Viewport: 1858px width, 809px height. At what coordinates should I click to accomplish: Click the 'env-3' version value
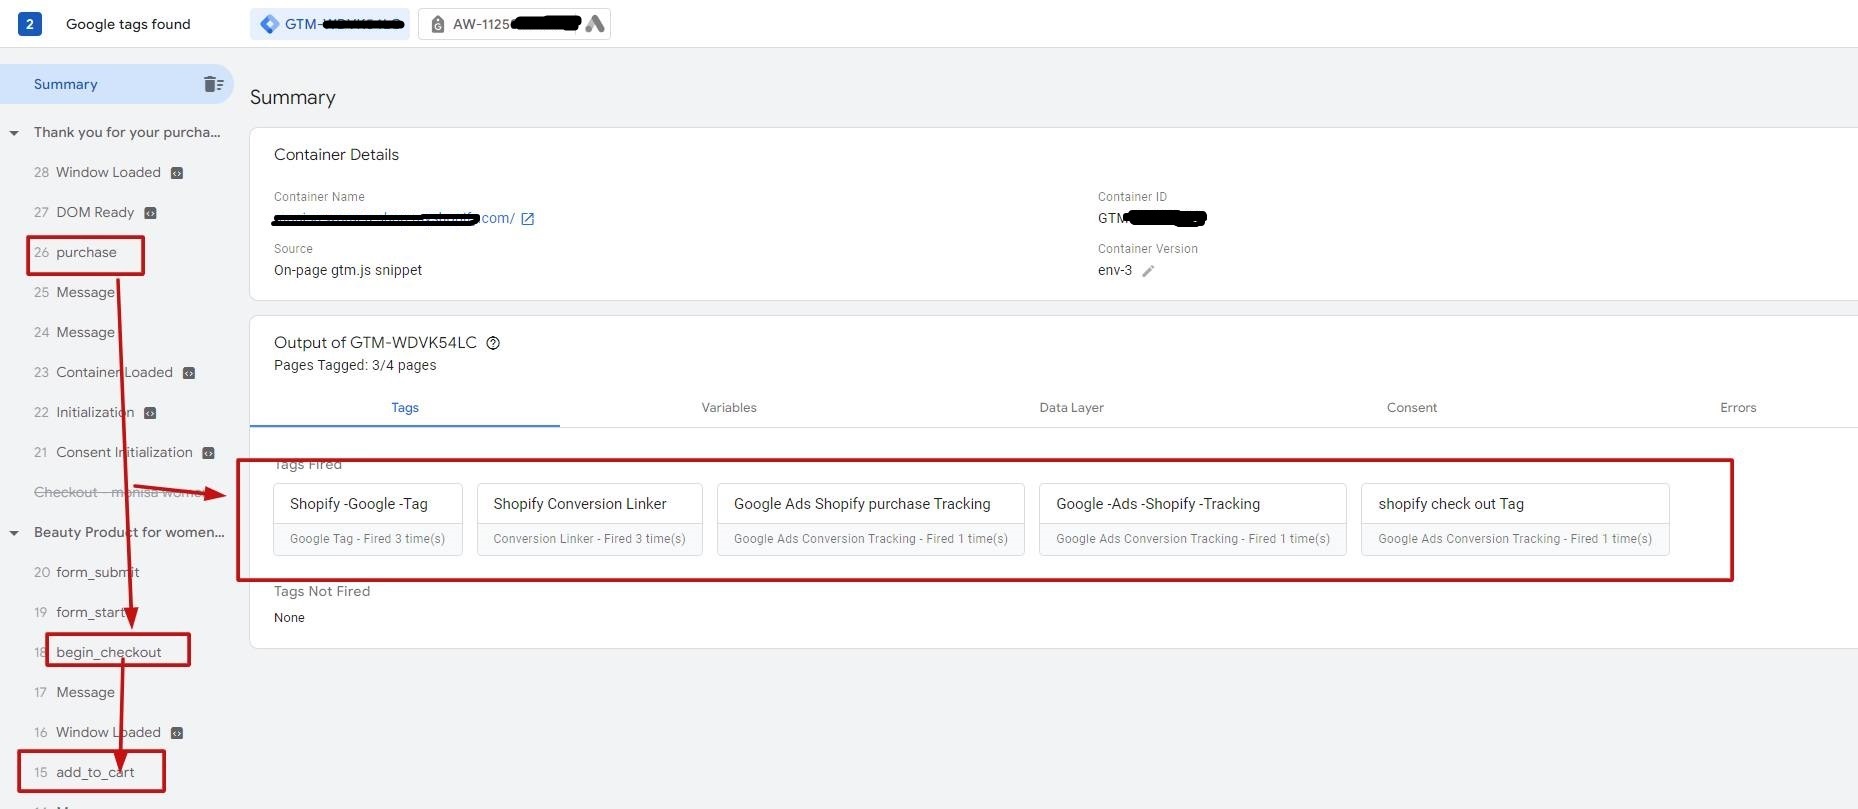(1115, 270)
